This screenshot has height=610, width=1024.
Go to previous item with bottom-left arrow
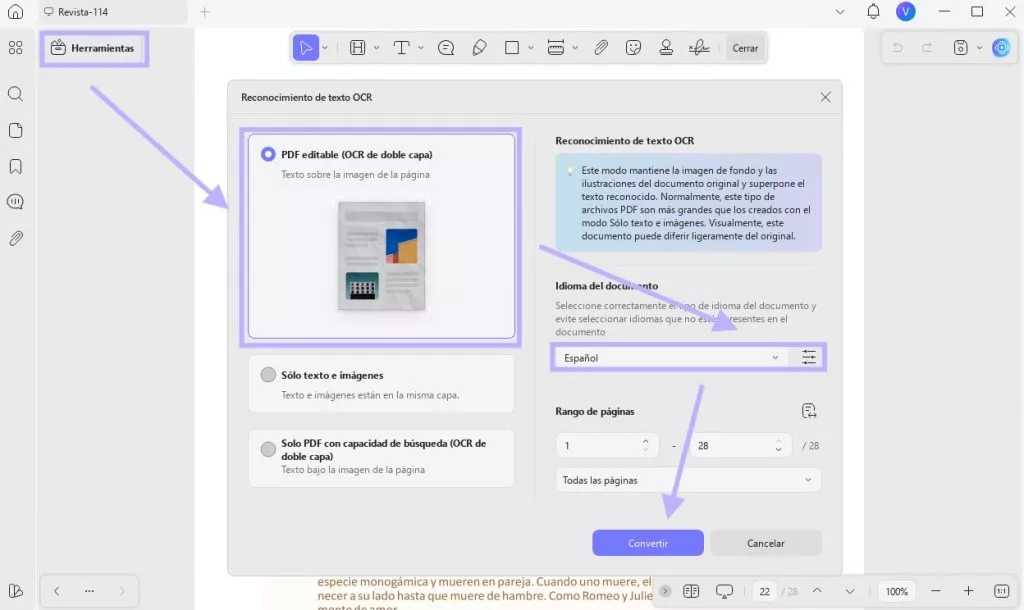(x=57, y=591)
